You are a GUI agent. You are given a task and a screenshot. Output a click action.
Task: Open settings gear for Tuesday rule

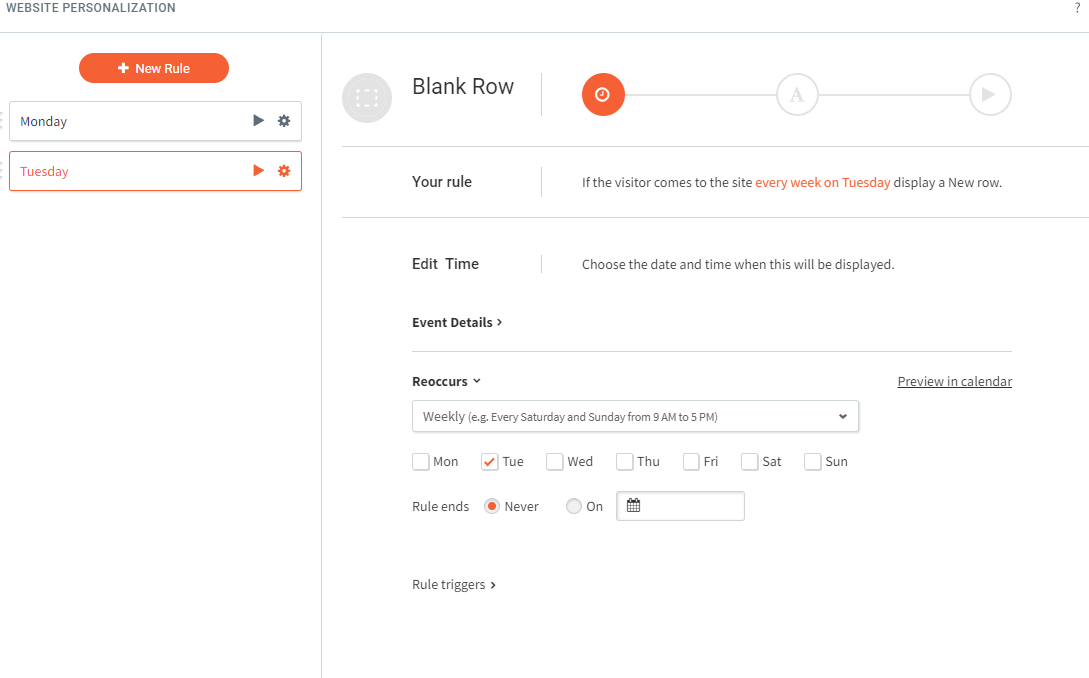(284, 171)
